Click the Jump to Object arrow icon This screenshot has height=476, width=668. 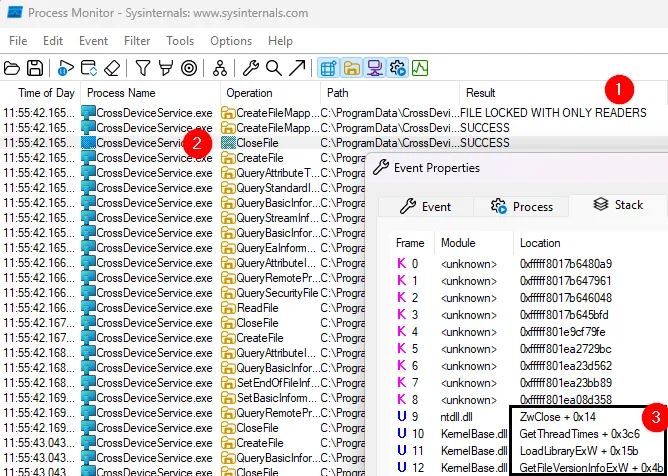tap(297, 68)
